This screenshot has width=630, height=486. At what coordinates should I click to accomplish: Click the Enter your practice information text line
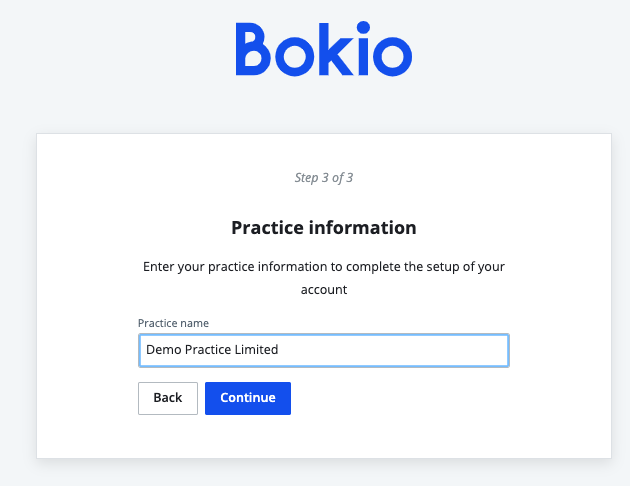coord(323,267)
